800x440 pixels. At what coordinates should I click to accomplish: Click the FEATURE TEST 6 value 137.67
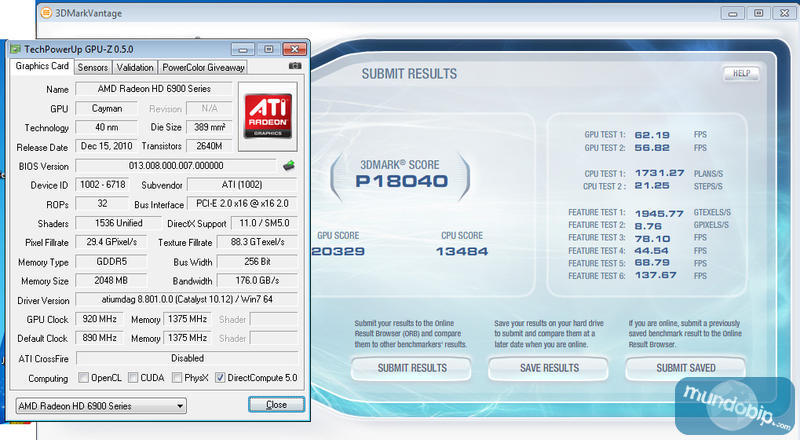[x=656, y=275]
